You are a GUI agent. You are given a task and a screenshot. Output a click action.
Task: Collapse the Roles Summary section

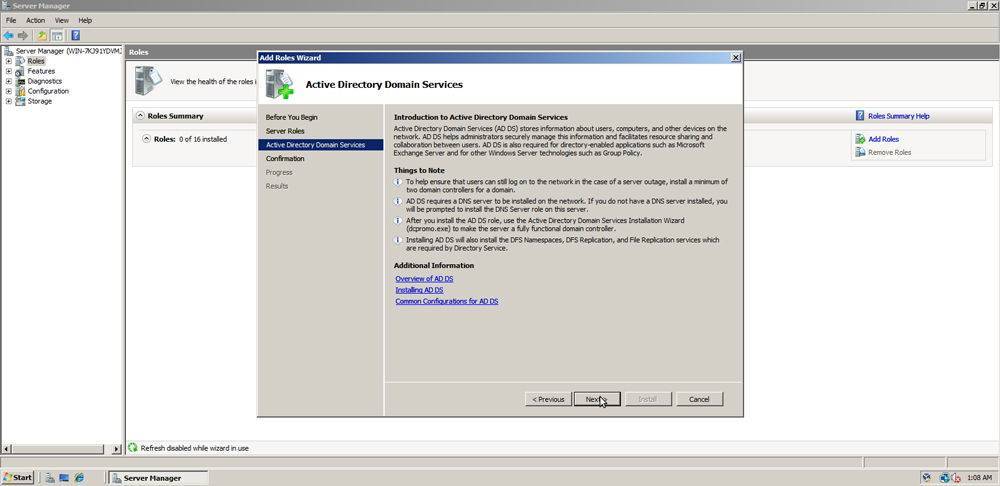[x=140, y=116]
